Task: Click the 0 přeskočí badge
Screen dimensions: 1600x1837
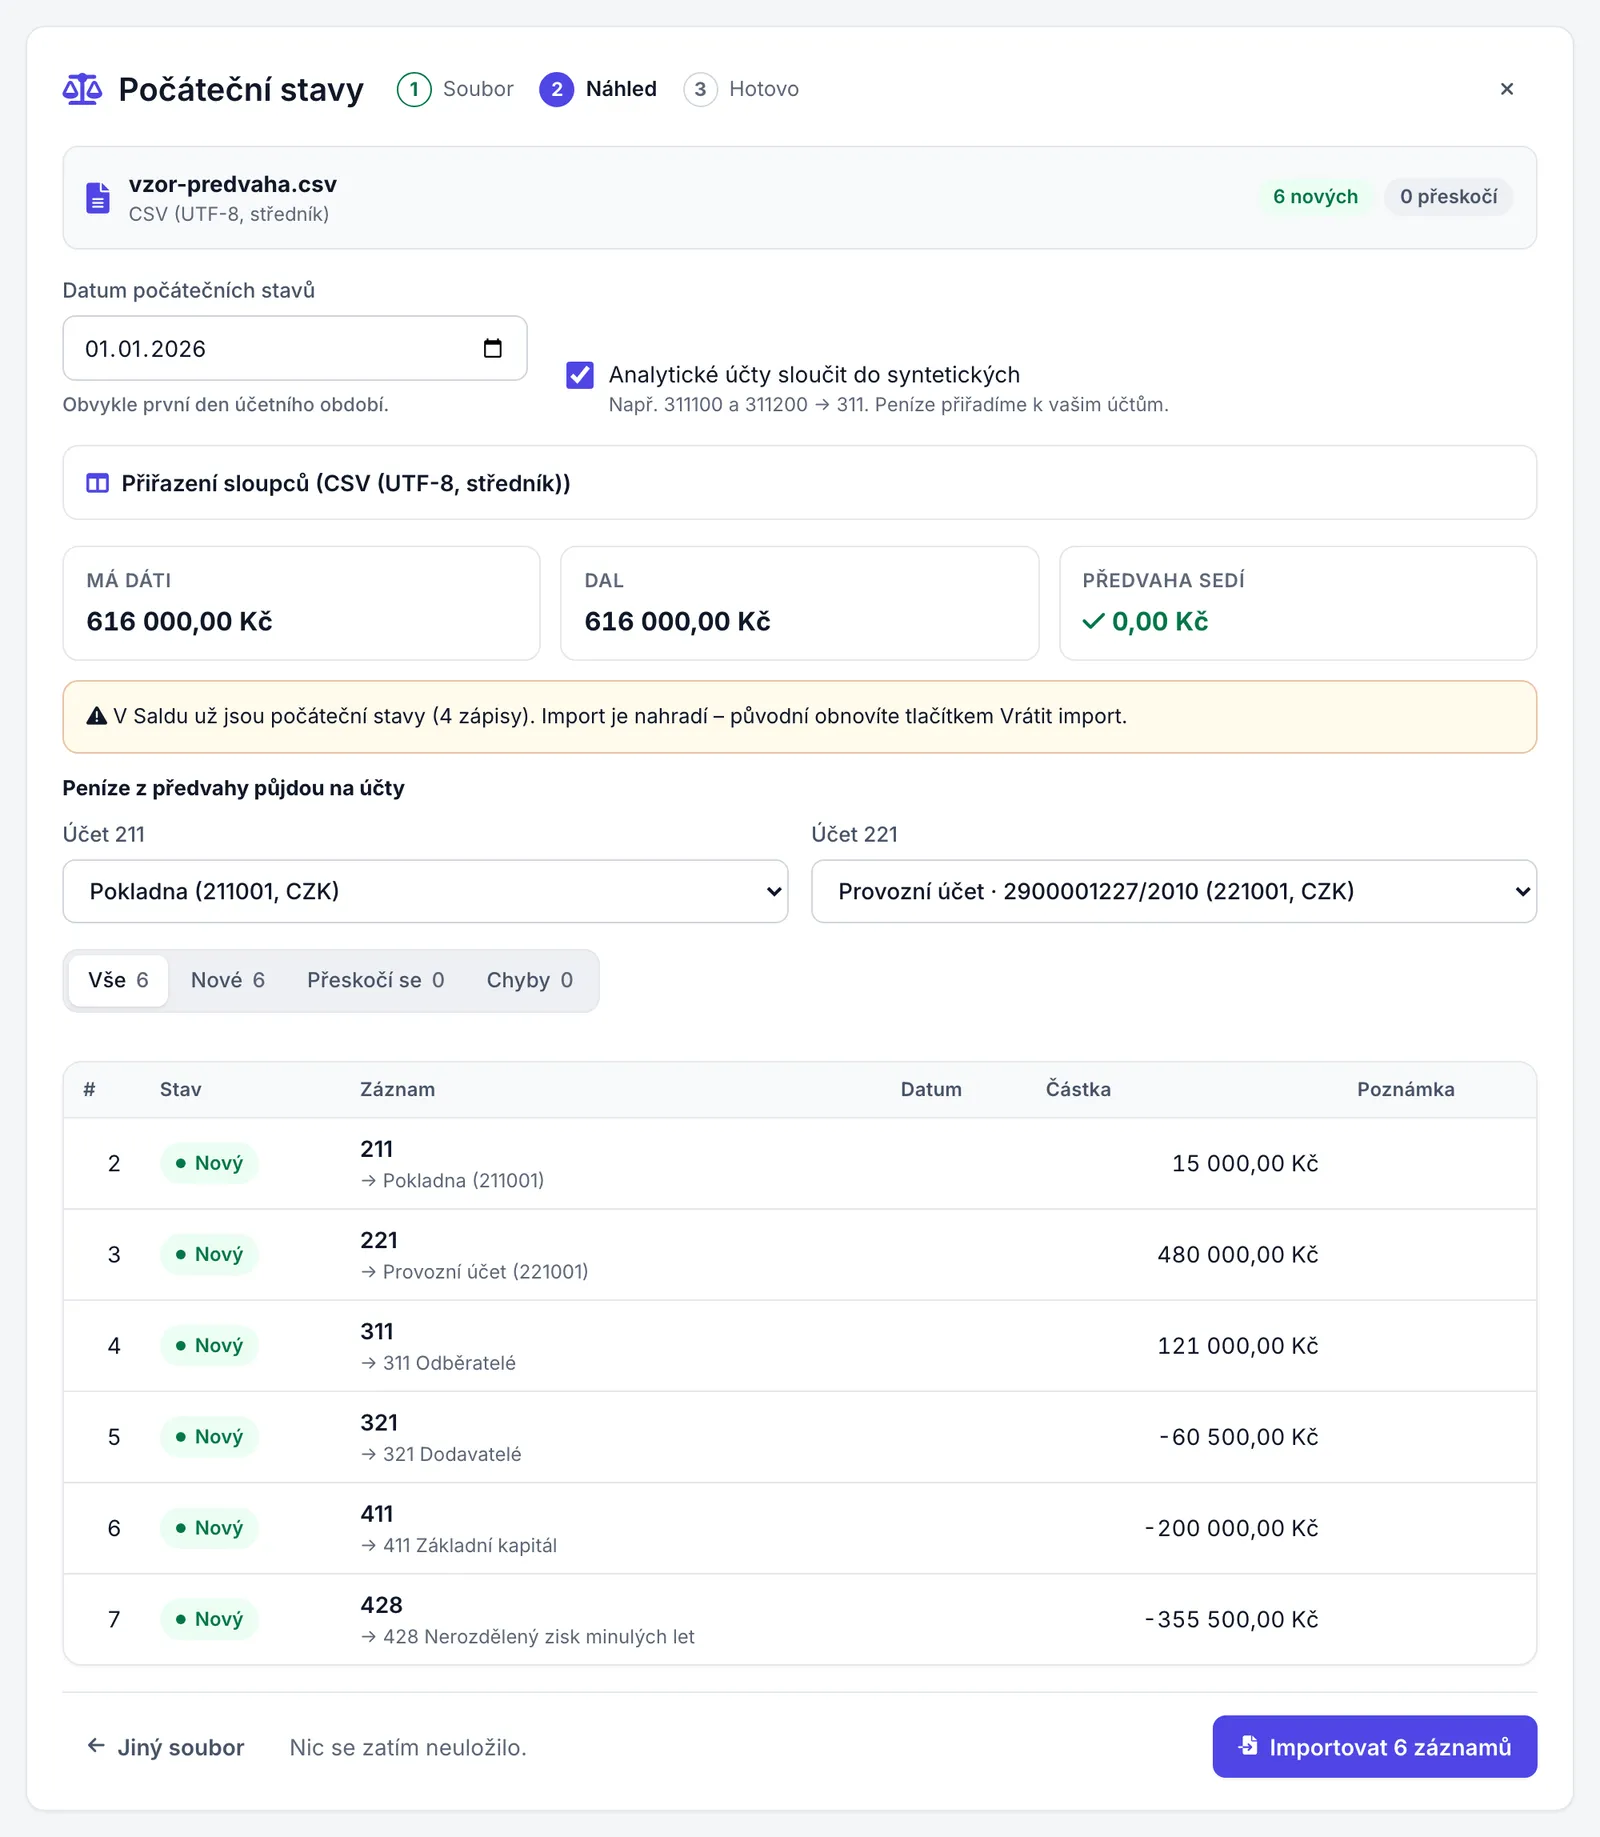Action: 1448,197
